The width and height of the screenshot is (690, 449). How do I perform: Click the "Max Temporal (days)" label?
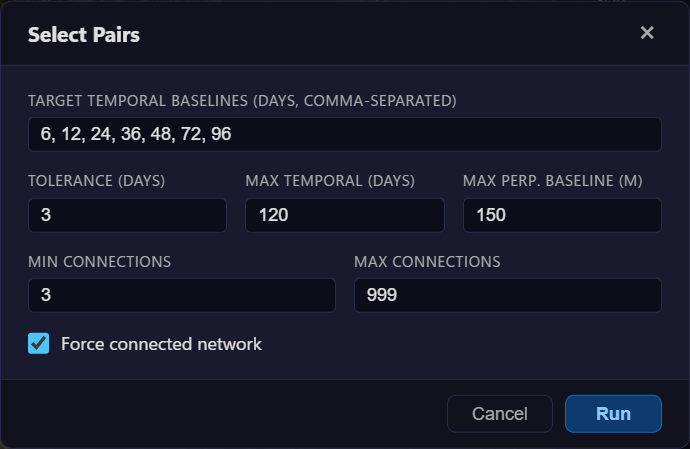point(330,181)
